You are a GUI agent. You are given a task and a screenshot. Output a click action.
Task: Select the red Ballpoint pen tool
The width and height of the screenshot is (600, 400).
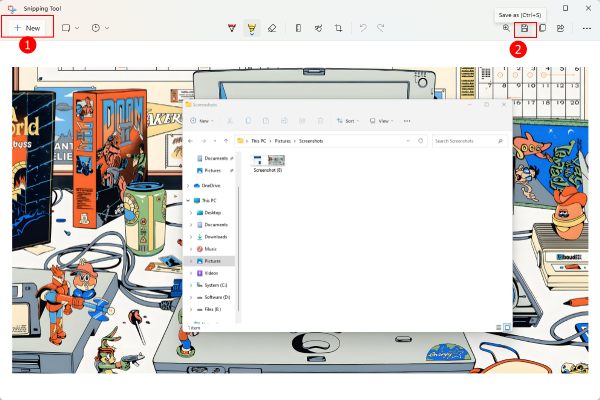tap(232, 28)
